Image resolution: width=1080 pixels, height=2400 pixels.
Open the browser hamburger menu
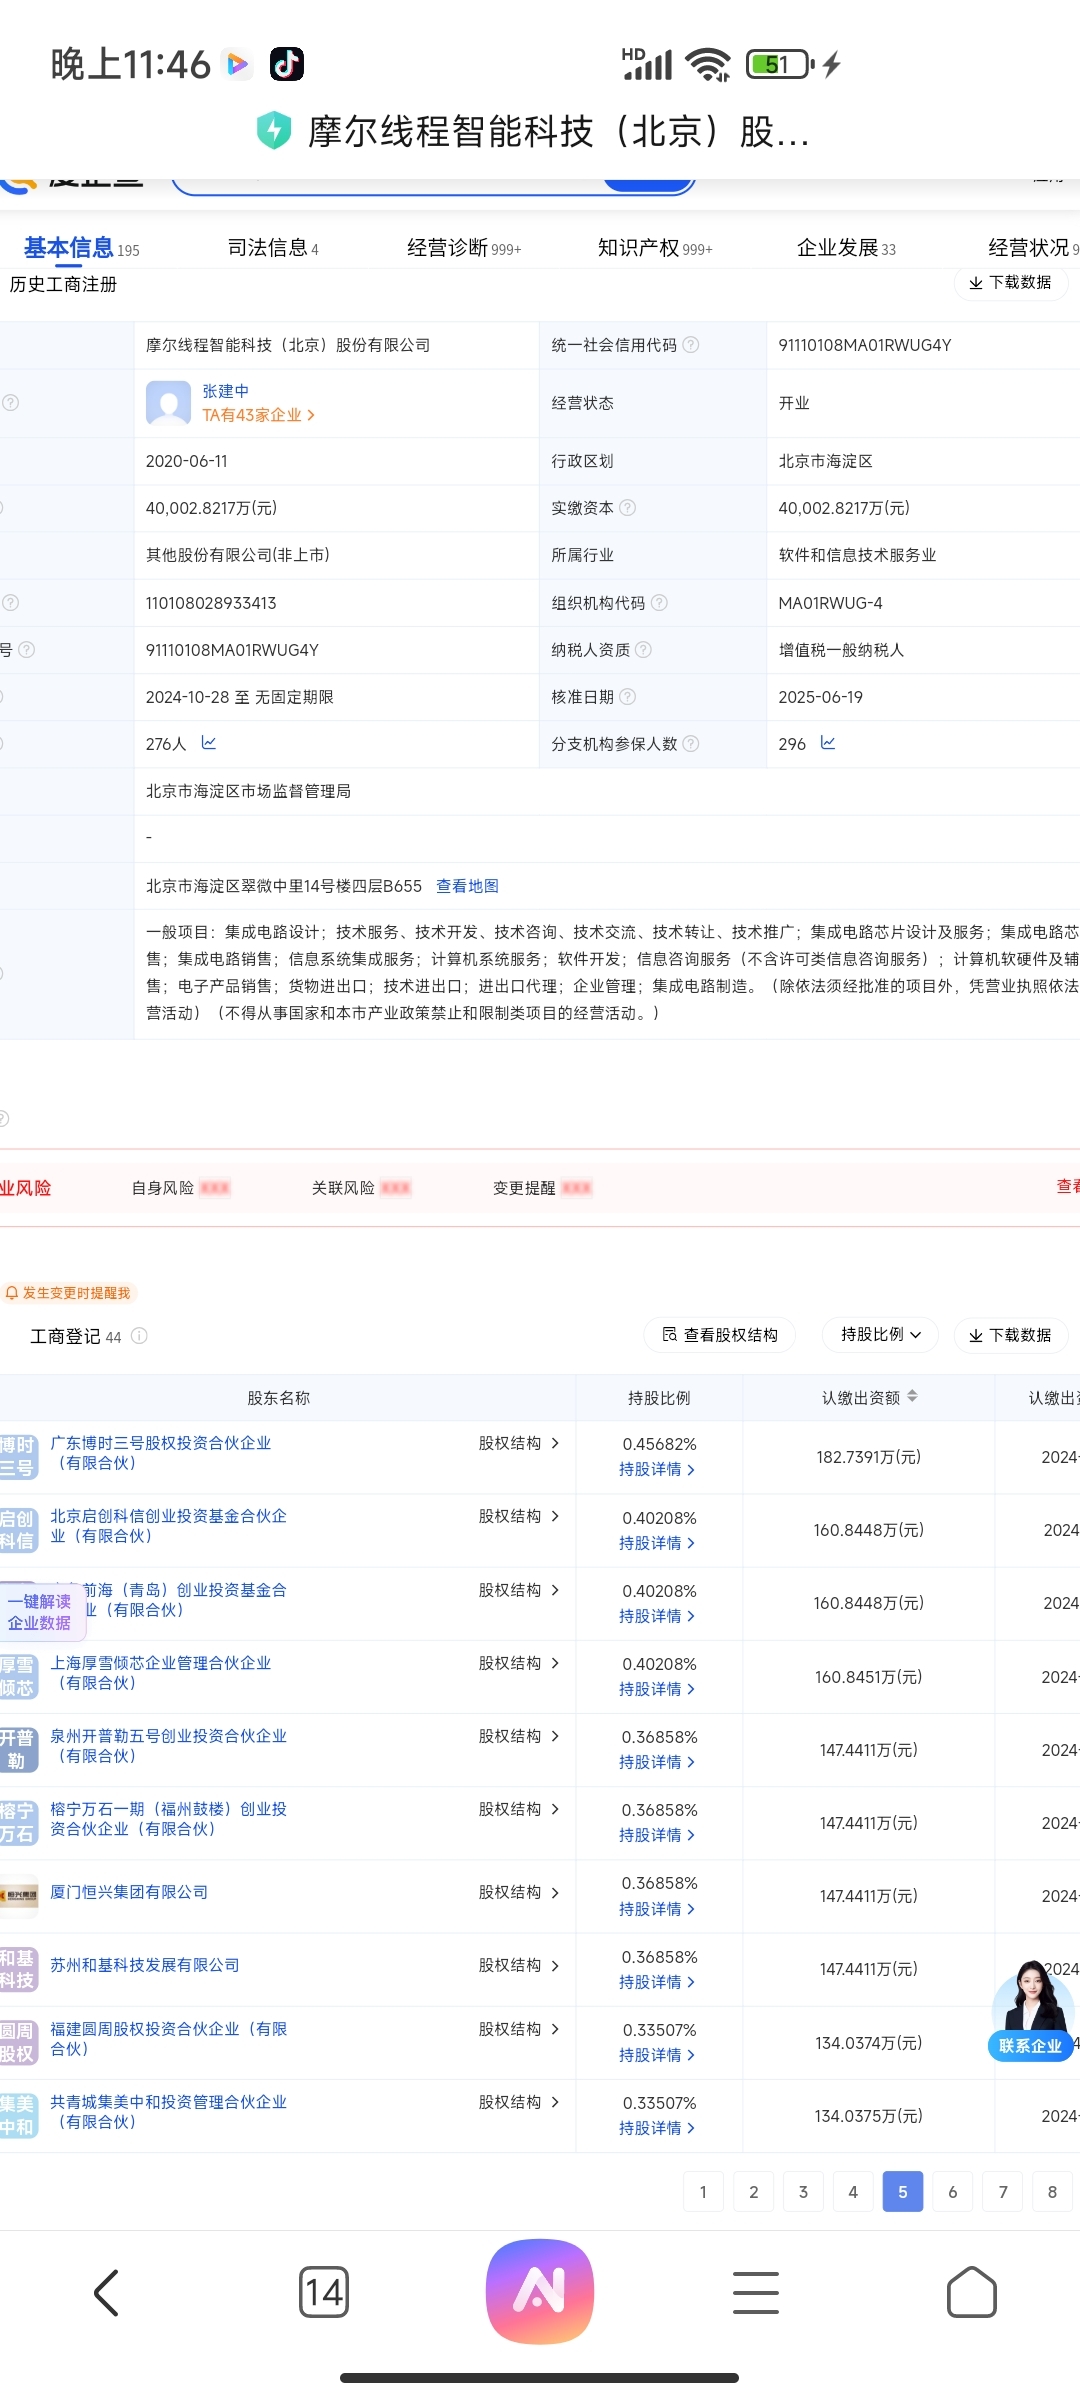pyautogui.click(x=756, y=2292)
